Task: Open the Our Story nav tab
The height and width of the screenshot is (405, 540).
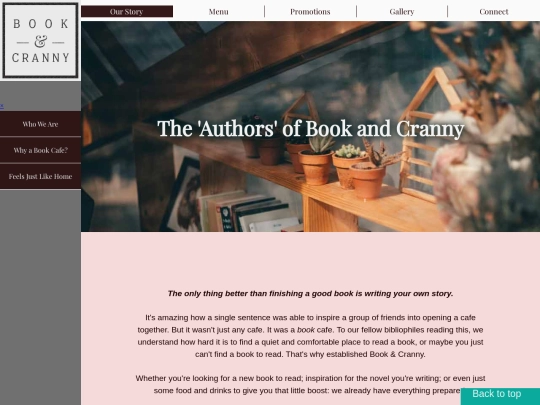Action: click(x=127, y=11)
